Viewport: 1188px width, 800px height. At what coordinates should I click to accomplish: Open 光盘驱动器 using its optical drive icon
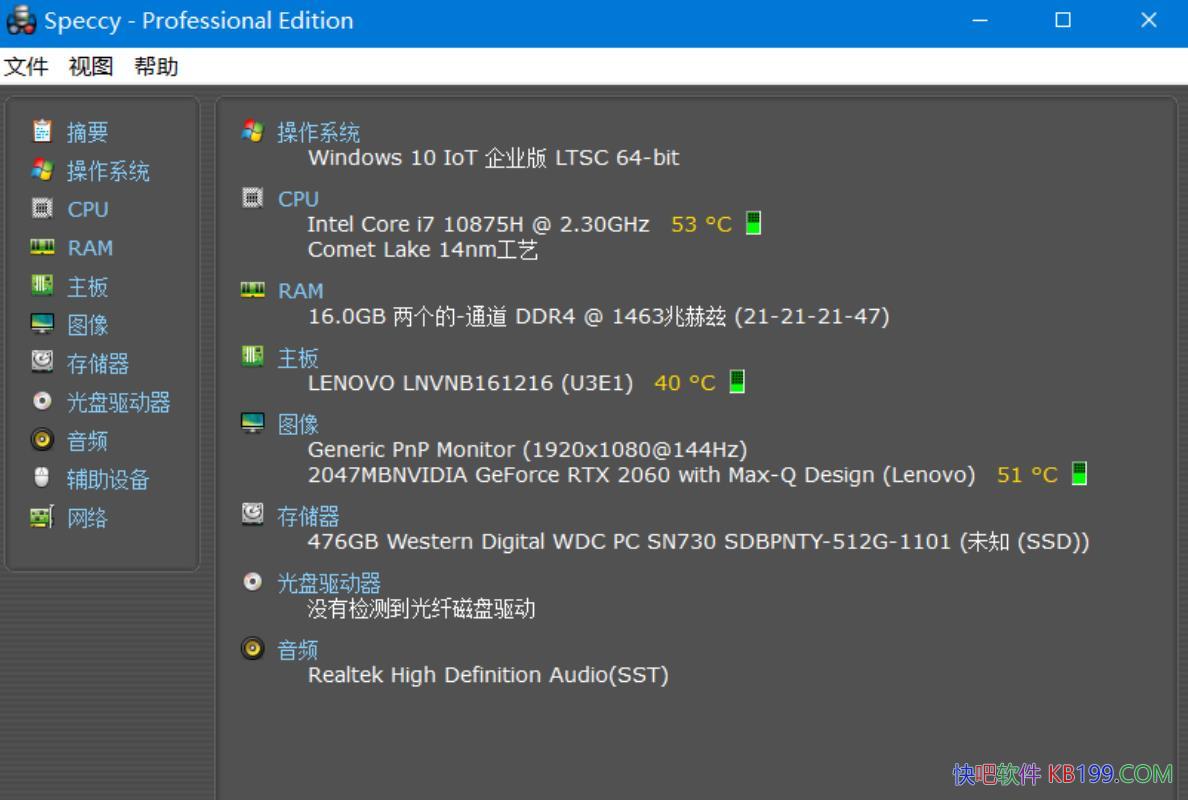(43, 401)
